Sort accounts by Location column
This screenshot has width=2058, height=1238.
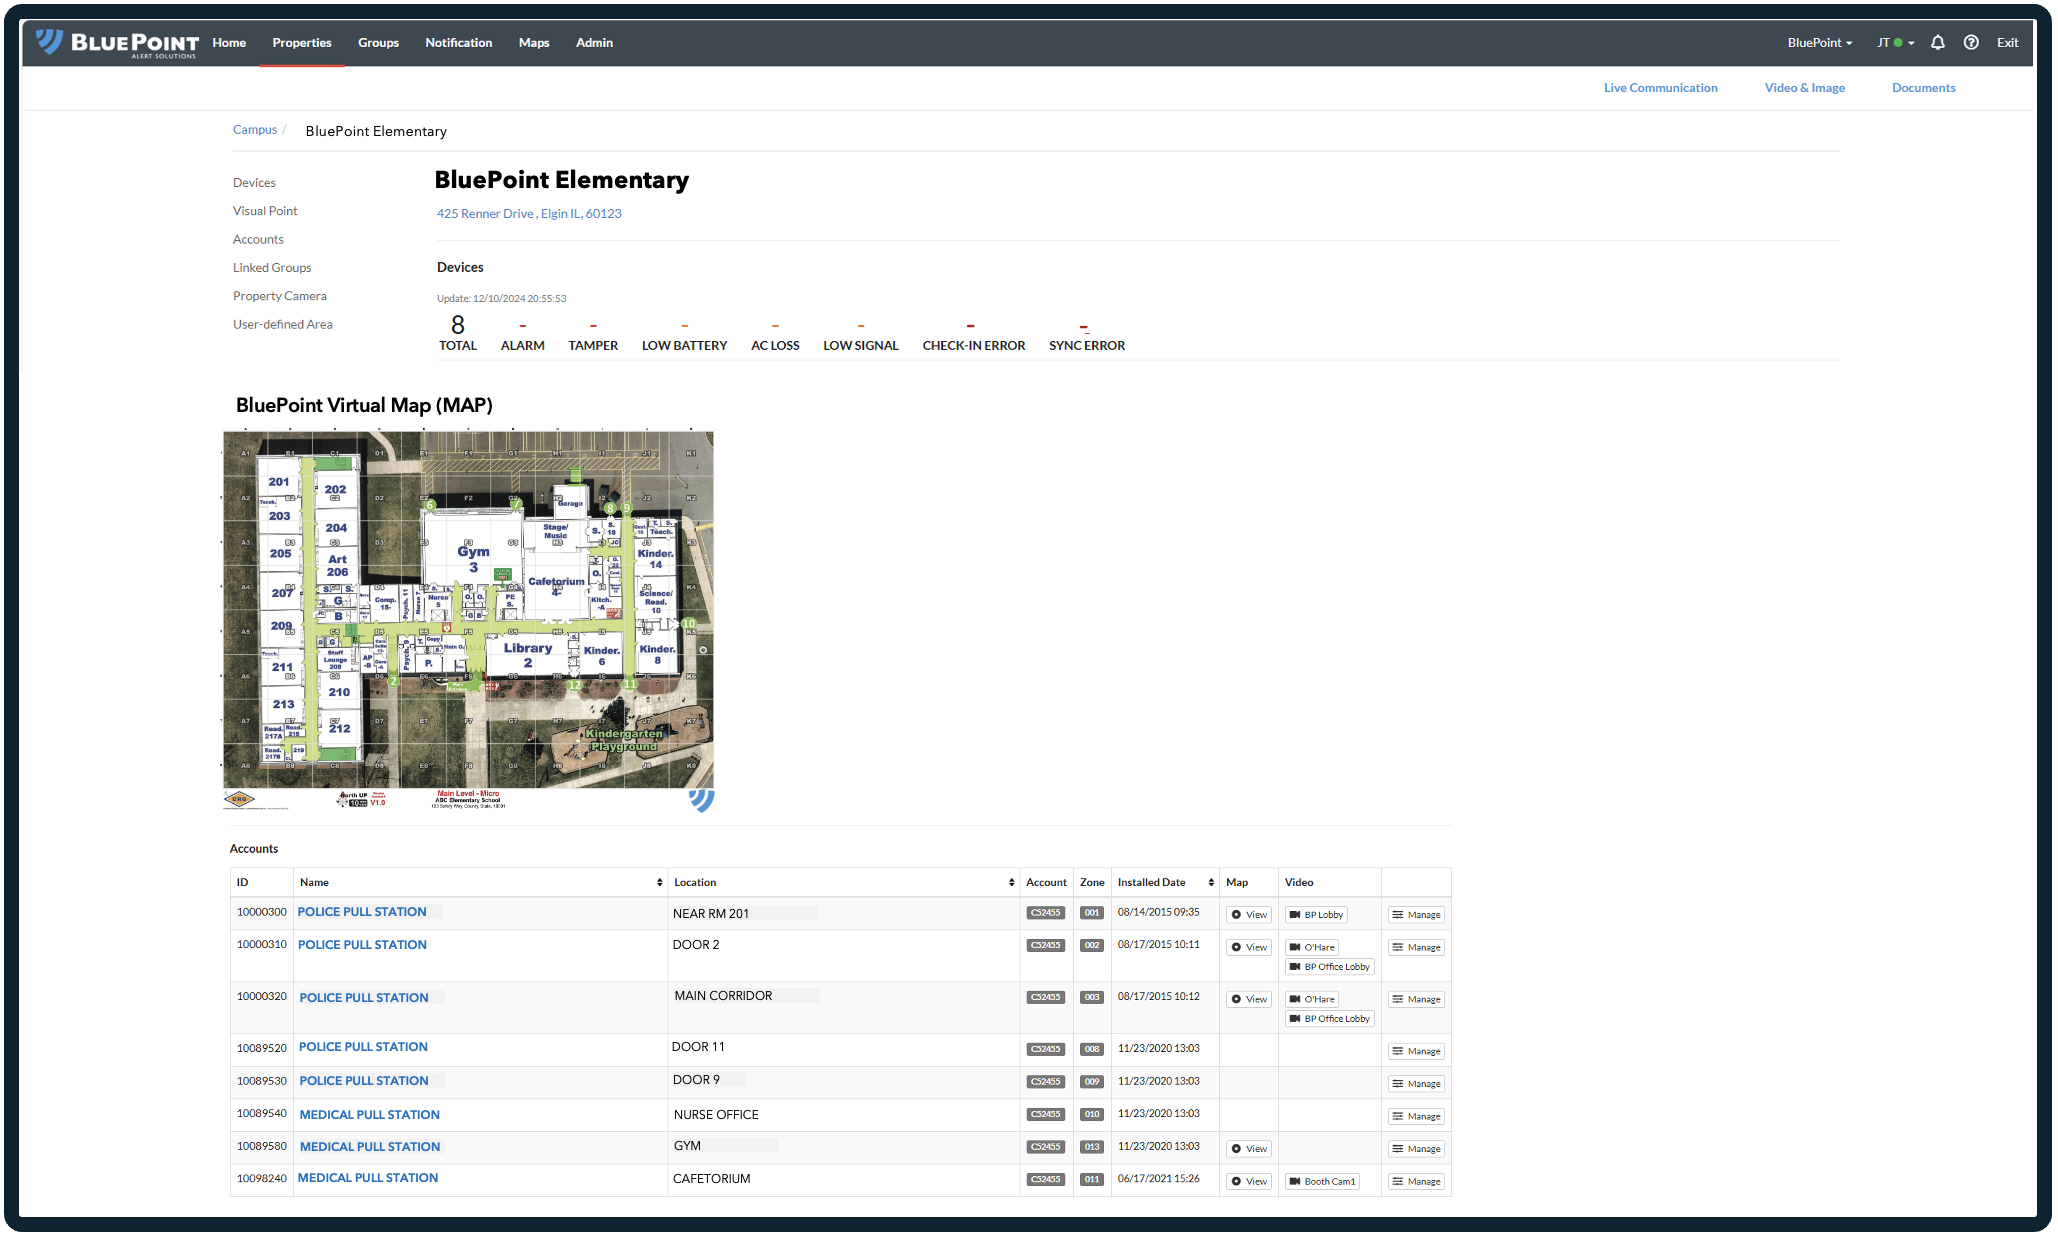coord(1011,883)
